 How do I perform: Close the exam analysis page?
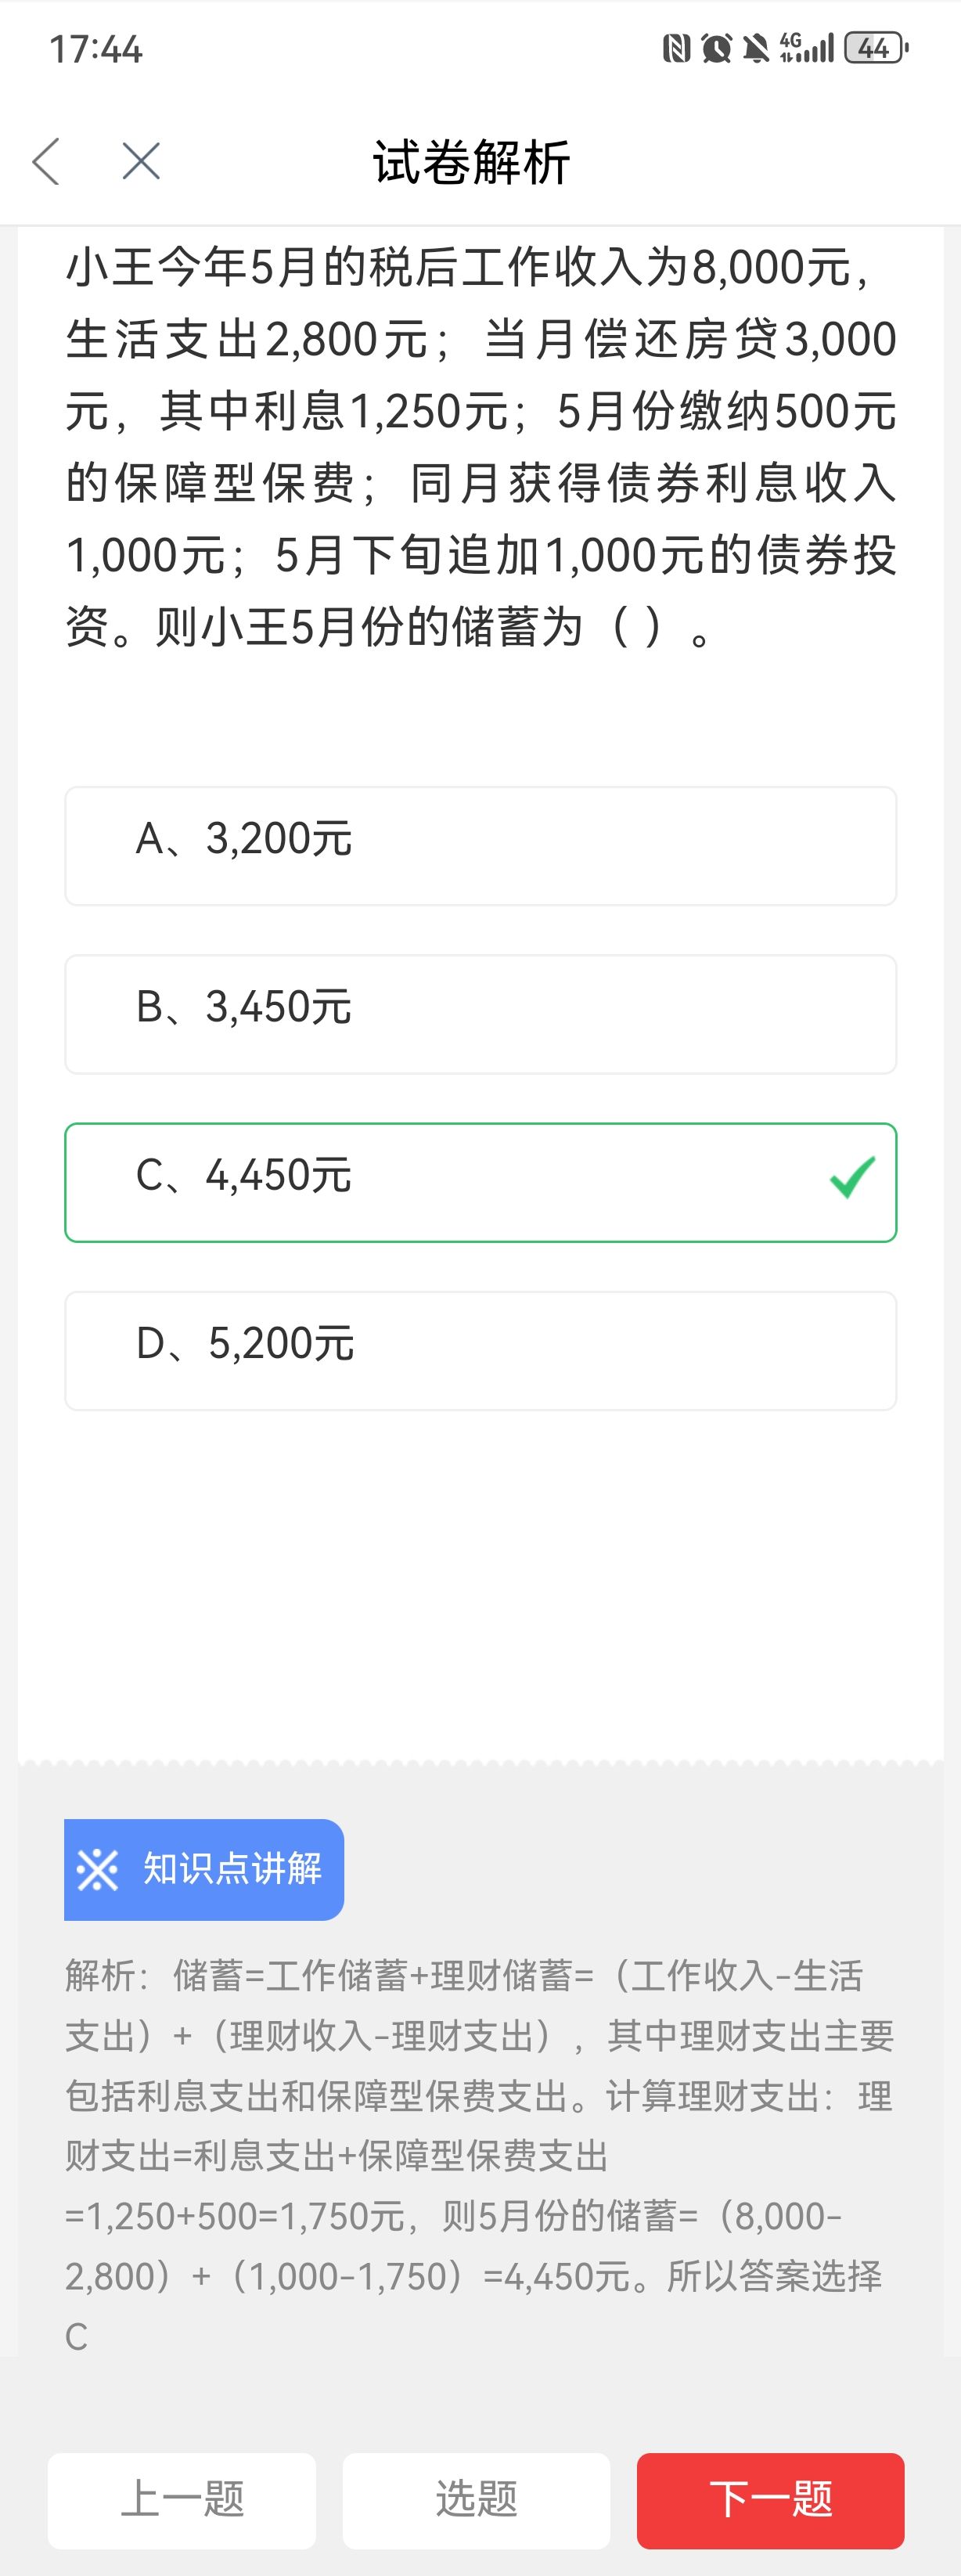click(141, 161)
